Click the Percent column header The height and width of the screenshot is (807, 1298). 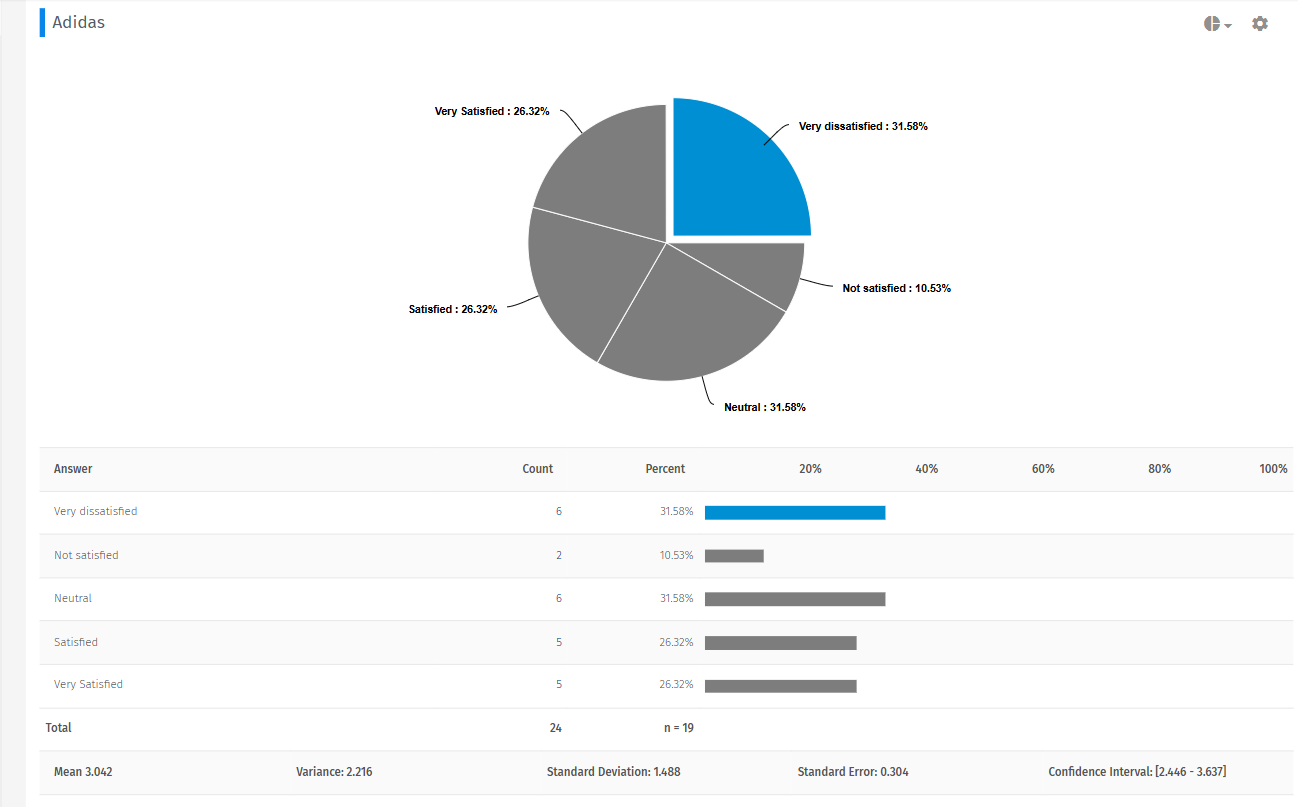[x=665, y=468]
